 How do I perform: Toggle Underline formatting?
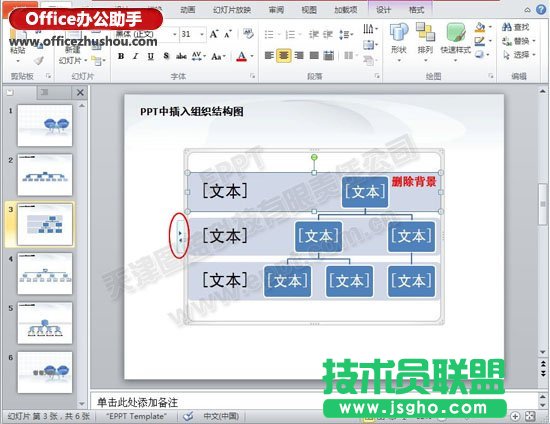150,56
